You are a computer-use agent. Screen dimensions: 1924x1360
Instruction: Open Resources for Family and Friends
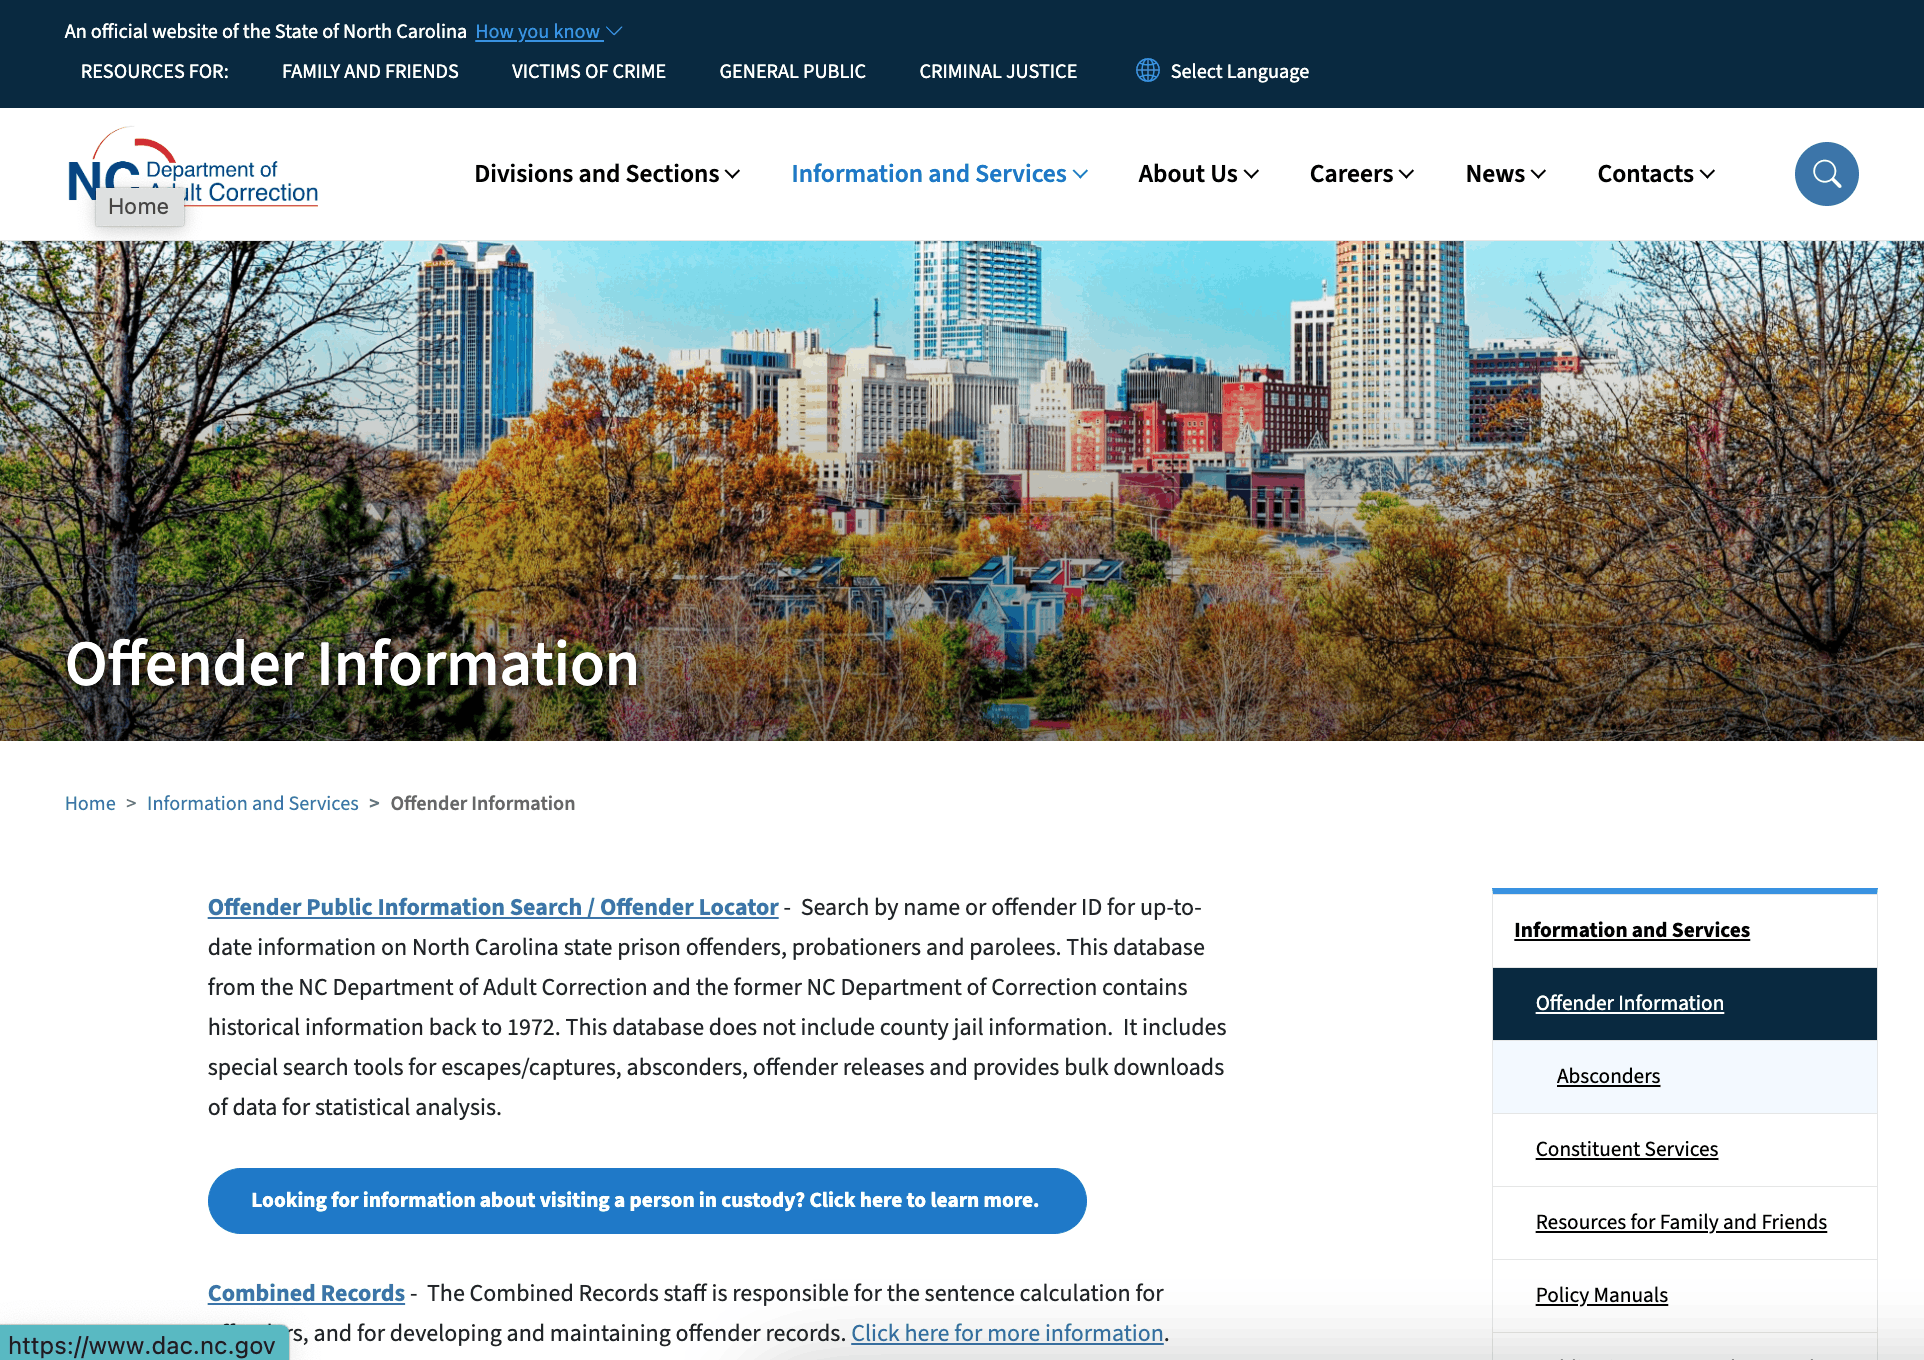[1680, 1221]
